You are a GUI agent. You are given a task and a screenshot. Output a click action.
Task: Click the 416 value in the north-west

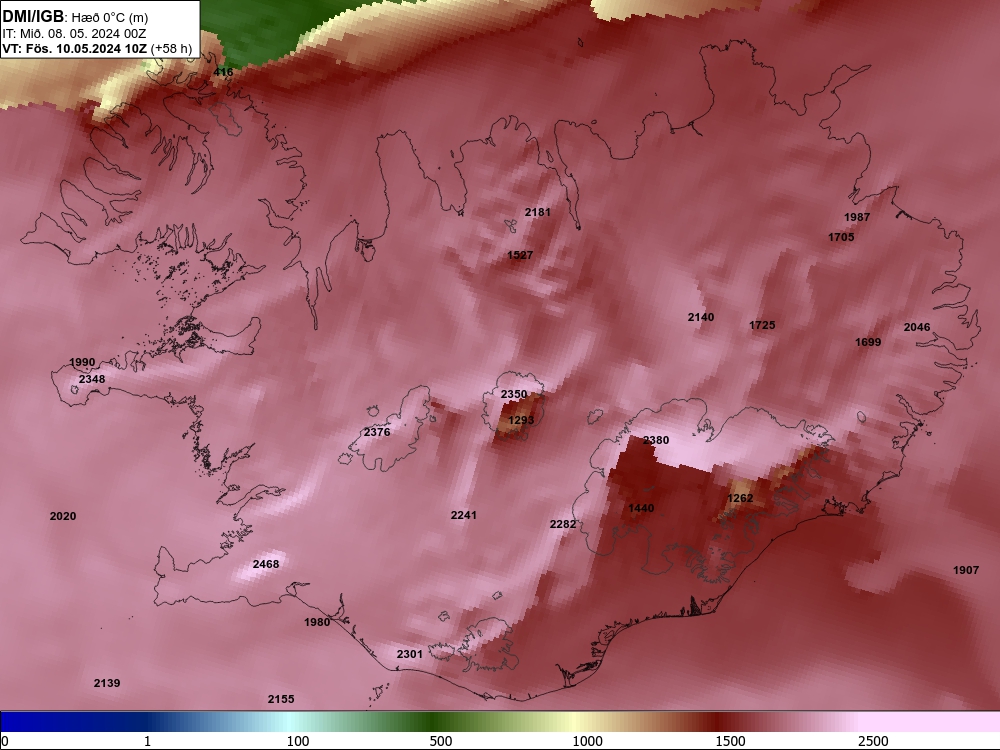click(223, 72)
